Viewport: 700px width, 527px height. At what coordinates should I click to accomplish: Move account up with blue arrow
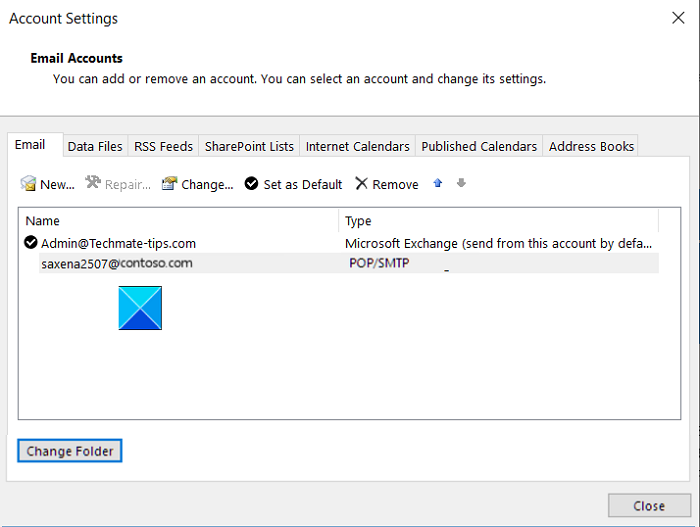(438, 183)
